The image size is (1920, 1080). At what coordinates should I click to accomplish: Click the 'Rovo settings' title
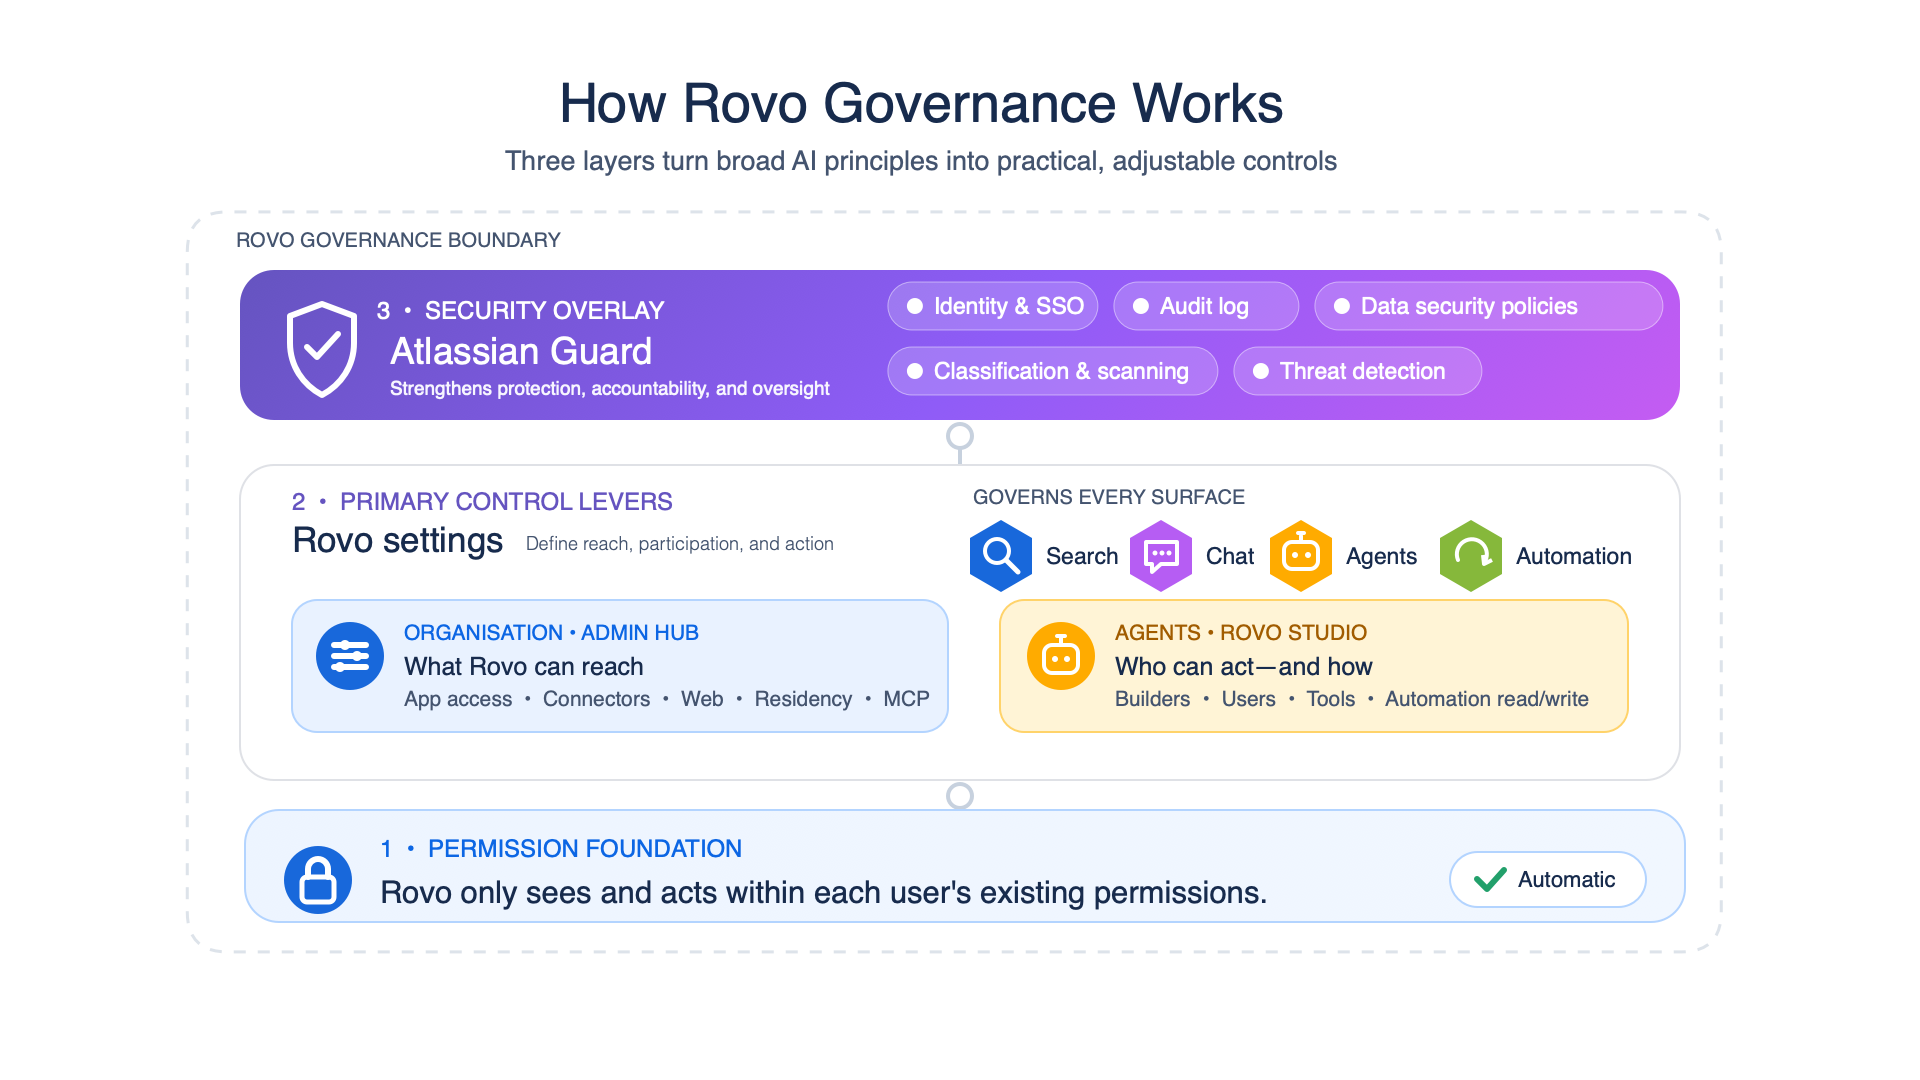point(398,540)
